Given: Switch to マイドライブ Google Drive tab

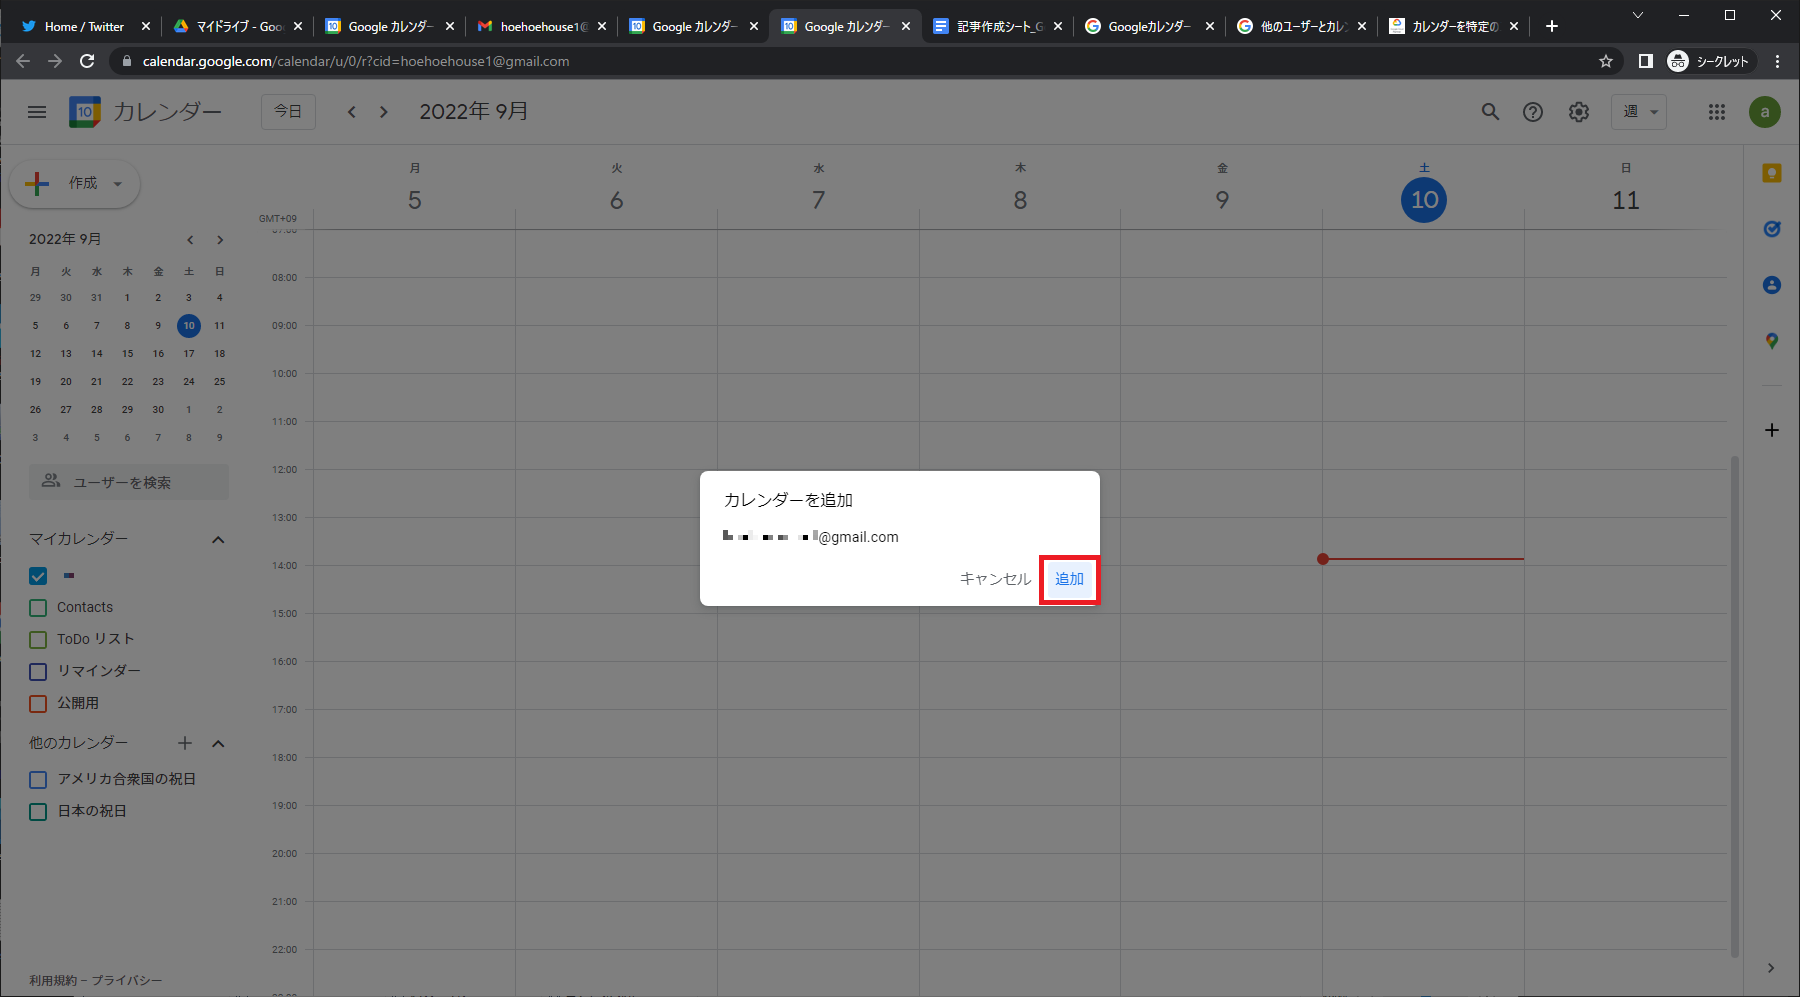Looking at the screenshot, I should (x=238, y=26).
